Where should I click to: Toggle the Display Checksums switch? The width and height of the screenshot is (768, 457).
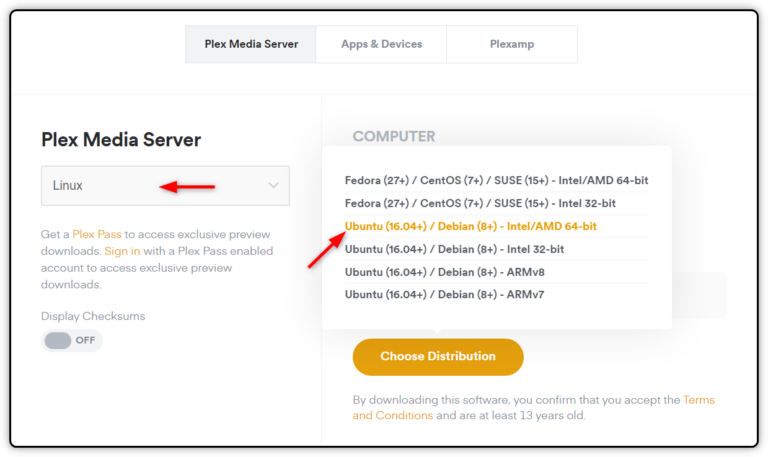click(x=71, y=340)
